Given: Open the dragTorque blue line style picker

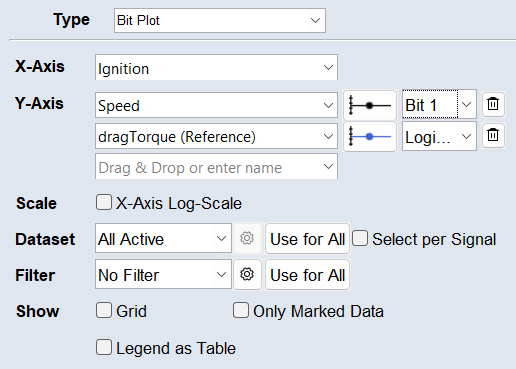Looking at the screenshot, I should pyautogui.click(x=370, y=137).
